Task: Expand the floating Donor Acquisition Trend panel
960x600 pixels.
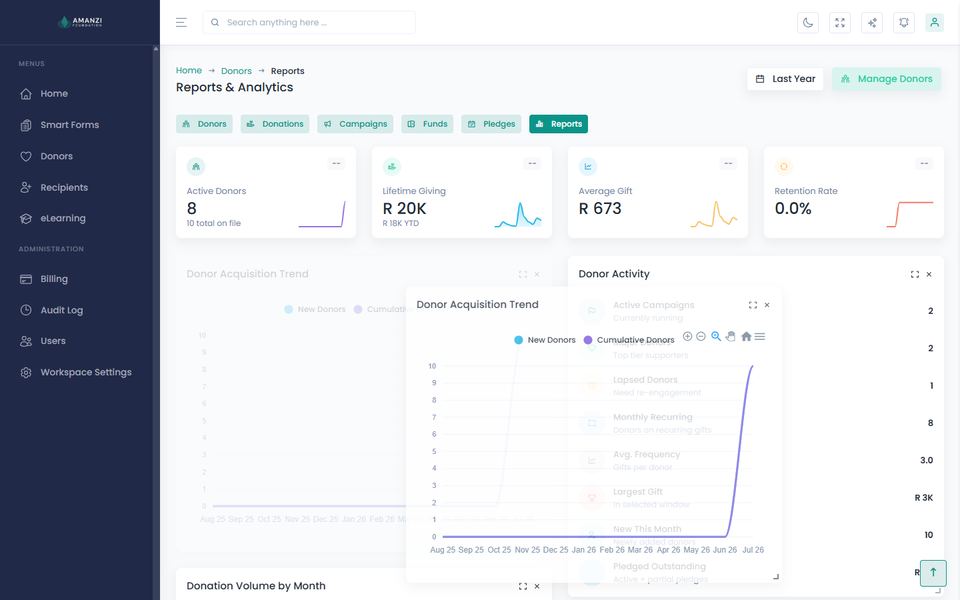Action: point(752,305)
